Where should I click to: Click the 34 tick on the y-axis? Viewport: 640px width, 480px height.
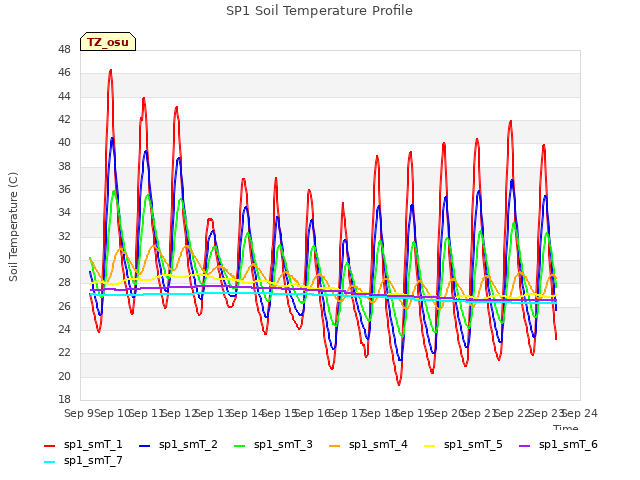tap(64, 213)
